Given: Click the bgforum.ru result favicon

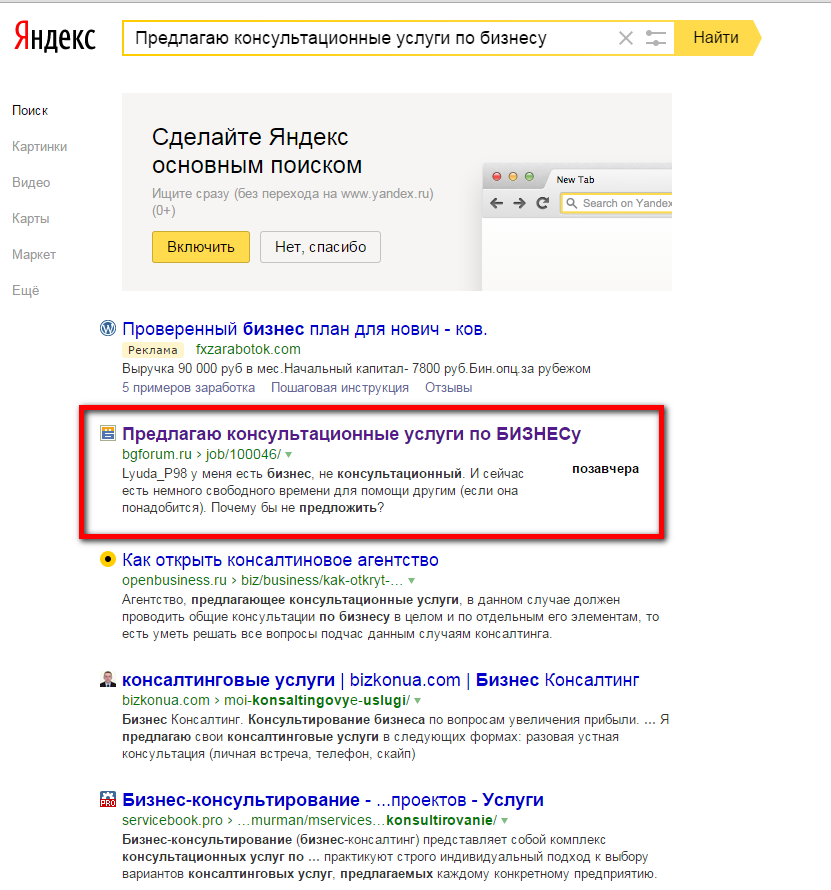Looking at the screenshot, I should tap(107, 433).
